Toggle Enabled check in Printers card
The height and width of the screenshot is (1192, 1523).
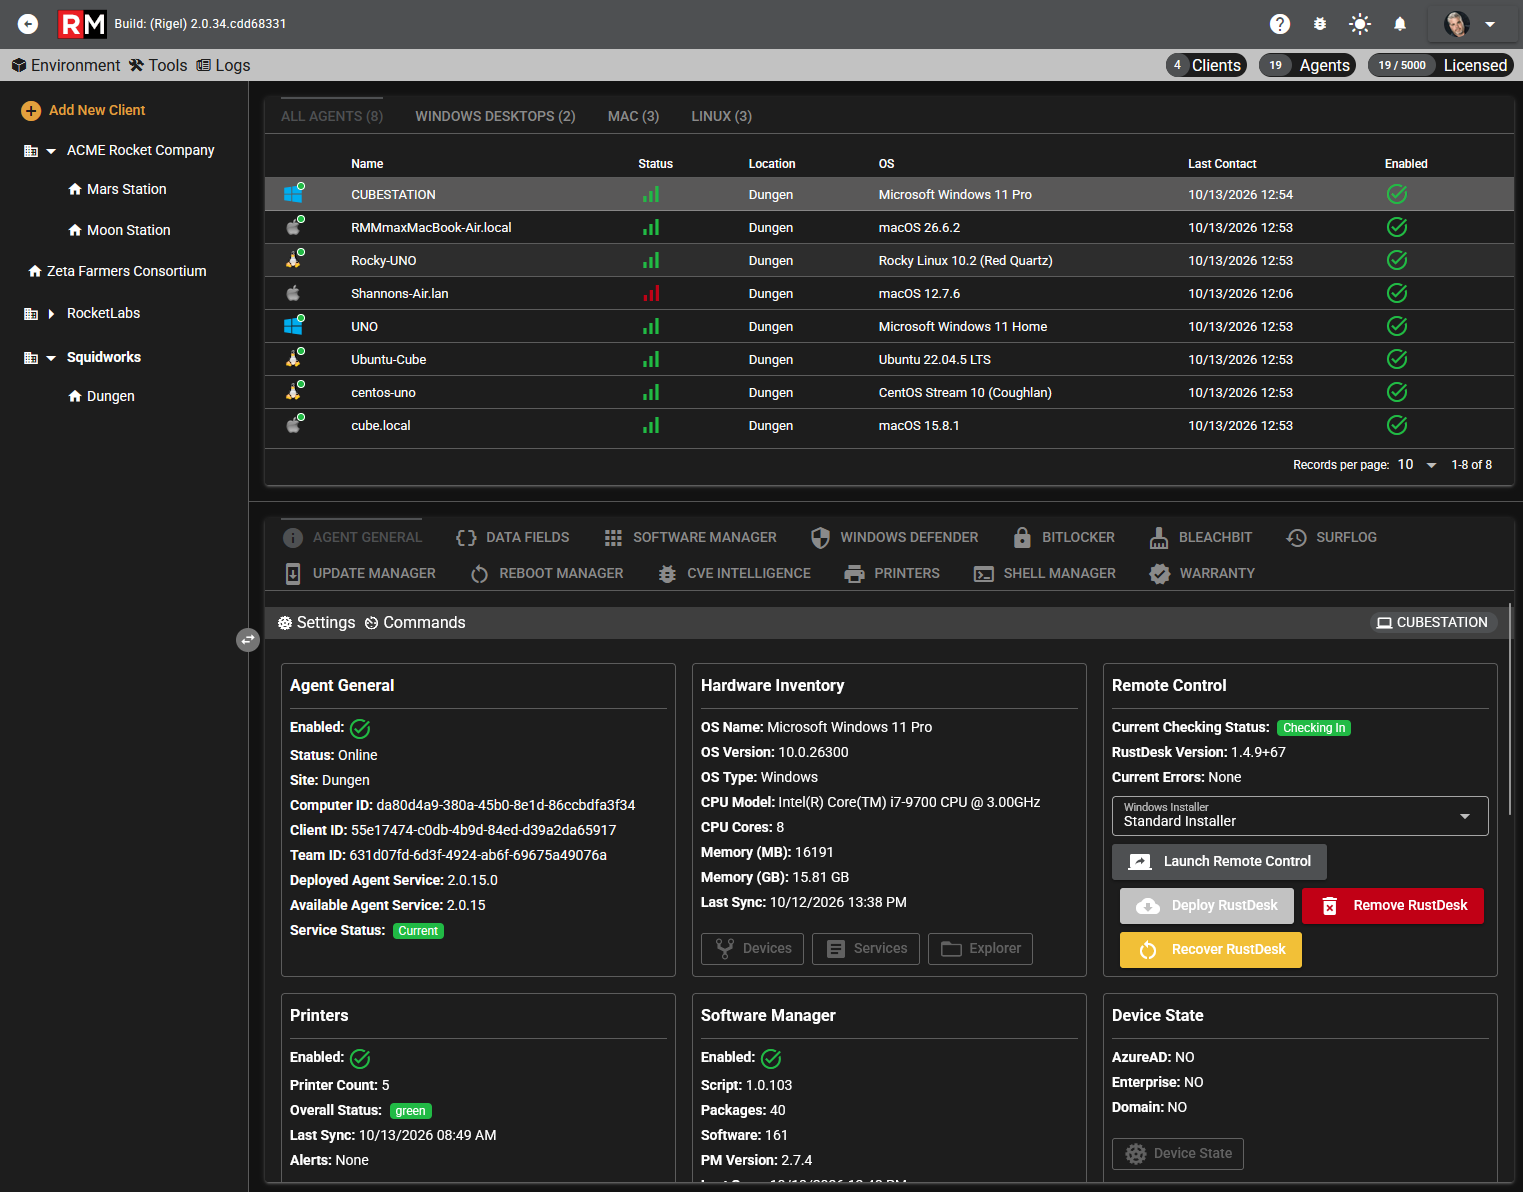[360, 1059]
